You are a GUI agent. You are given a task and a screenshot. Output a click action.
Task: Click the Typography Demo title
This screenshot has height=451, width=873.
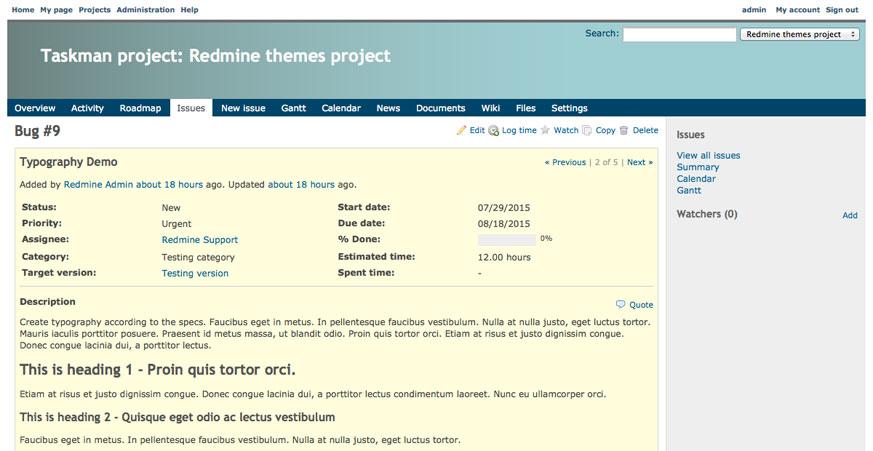coord(68,162)
